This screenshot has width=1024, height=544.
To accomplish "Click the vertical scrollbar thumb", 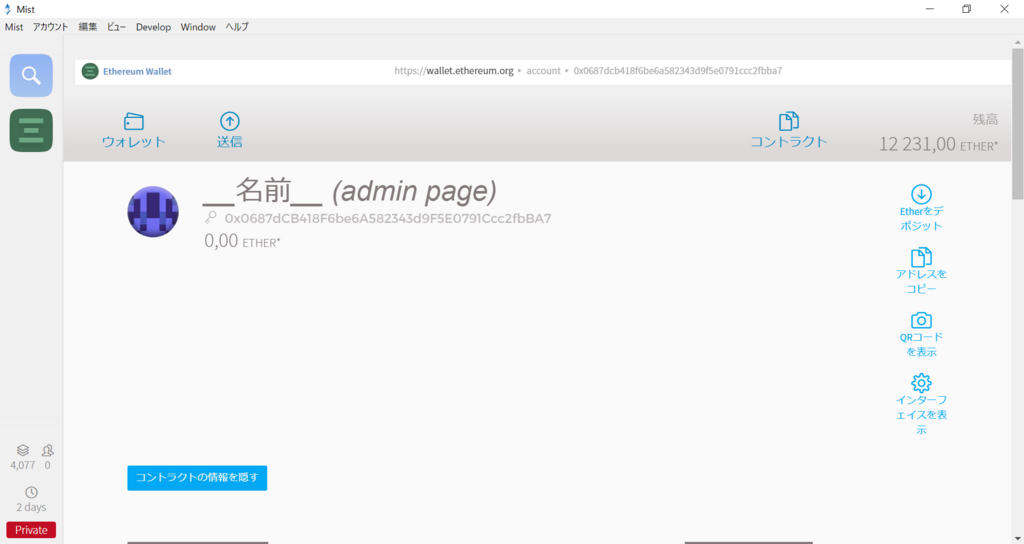I will click(1017, 124).
